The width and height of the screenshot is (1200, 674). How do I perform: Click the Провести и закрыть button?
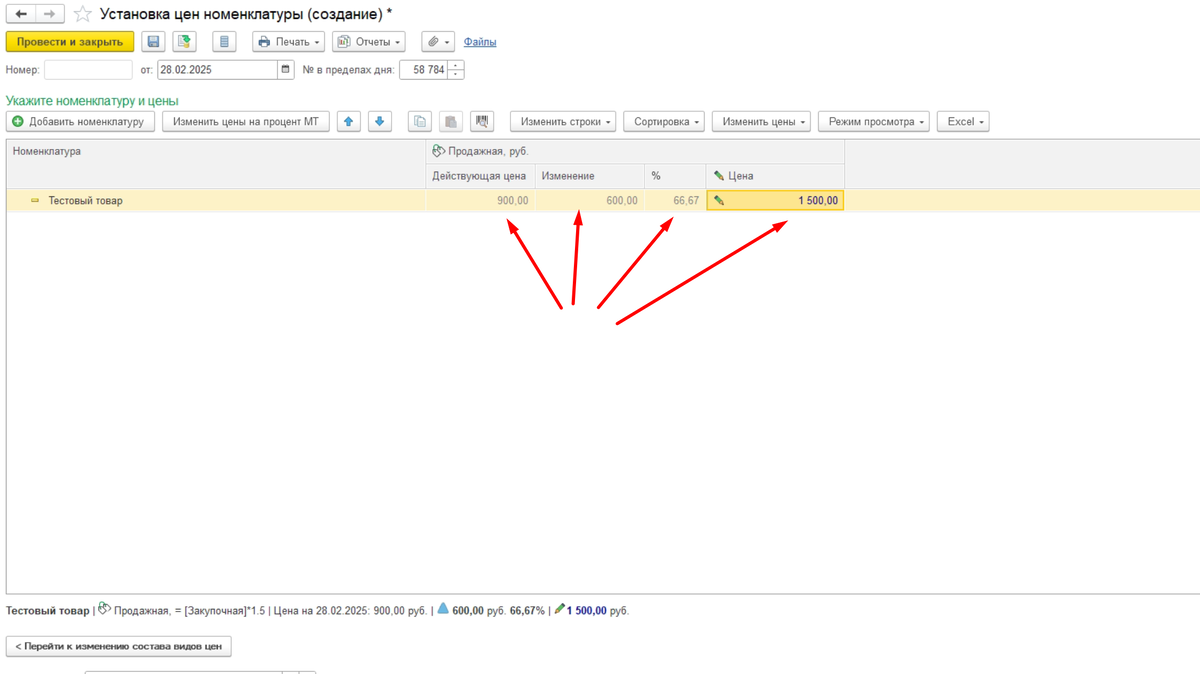[70, 42]
